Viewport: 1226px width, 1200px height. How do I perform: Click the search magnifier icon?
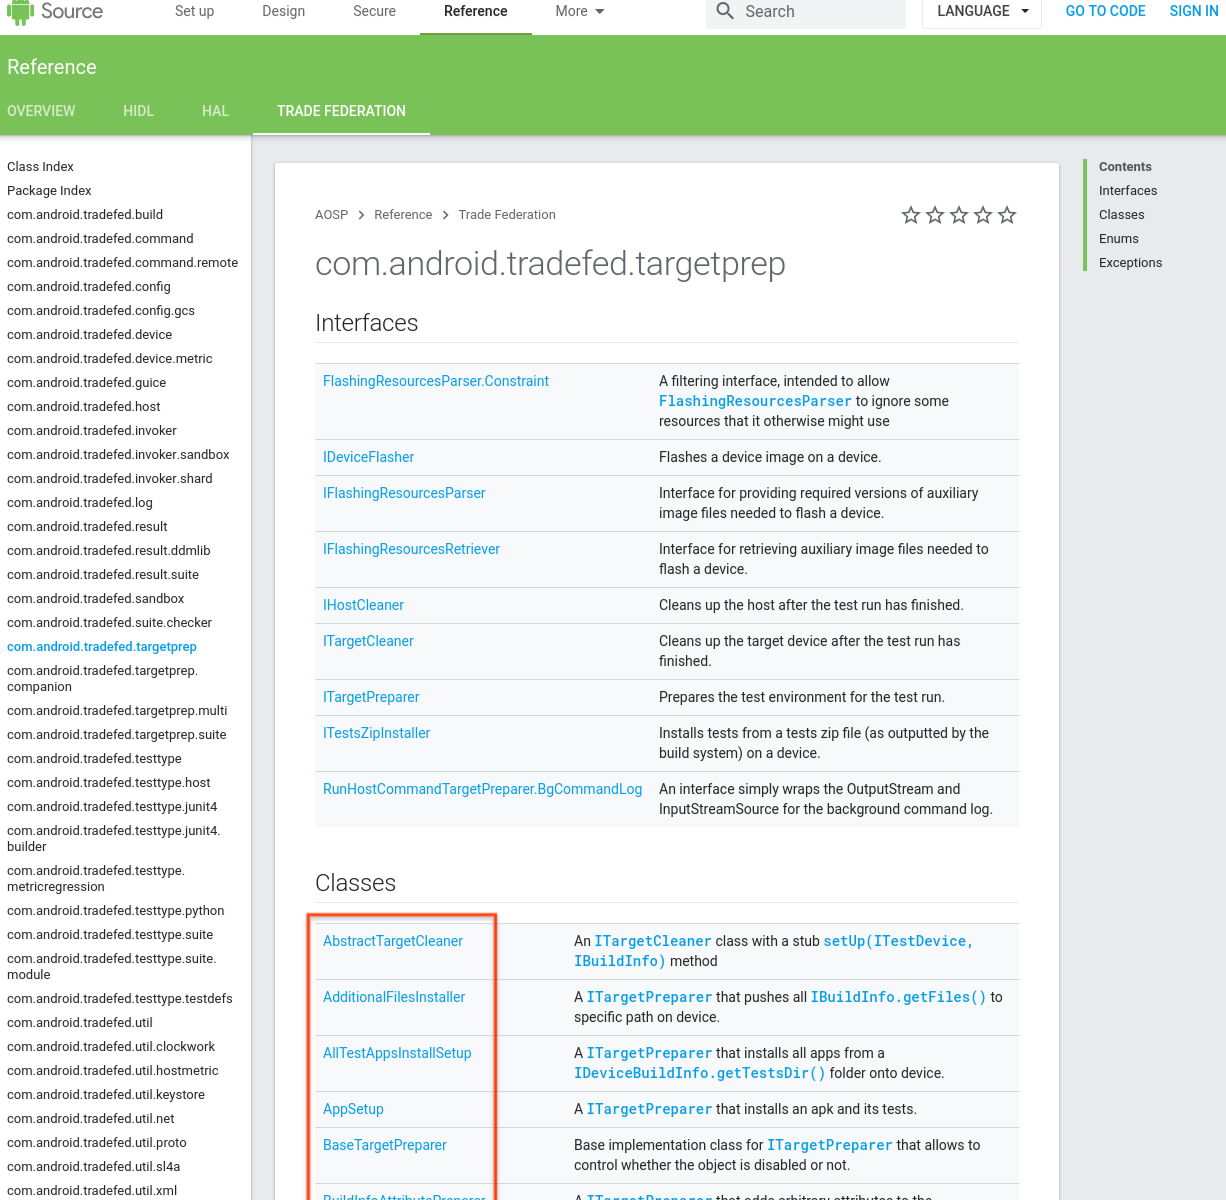[725, 11]
